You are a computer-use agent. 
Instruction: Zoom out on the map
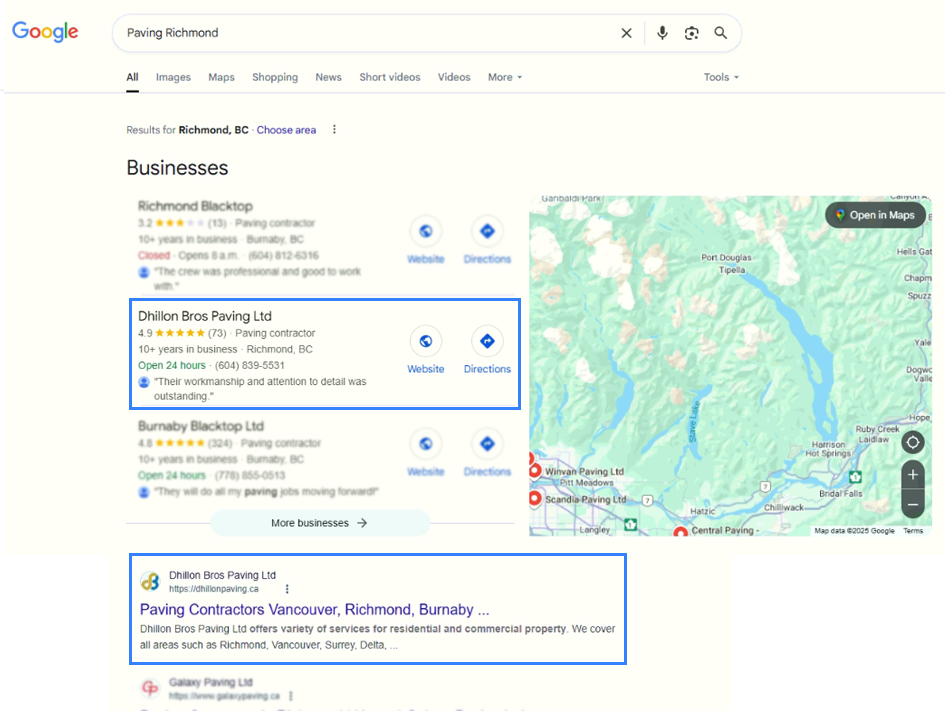pos(912,505)
